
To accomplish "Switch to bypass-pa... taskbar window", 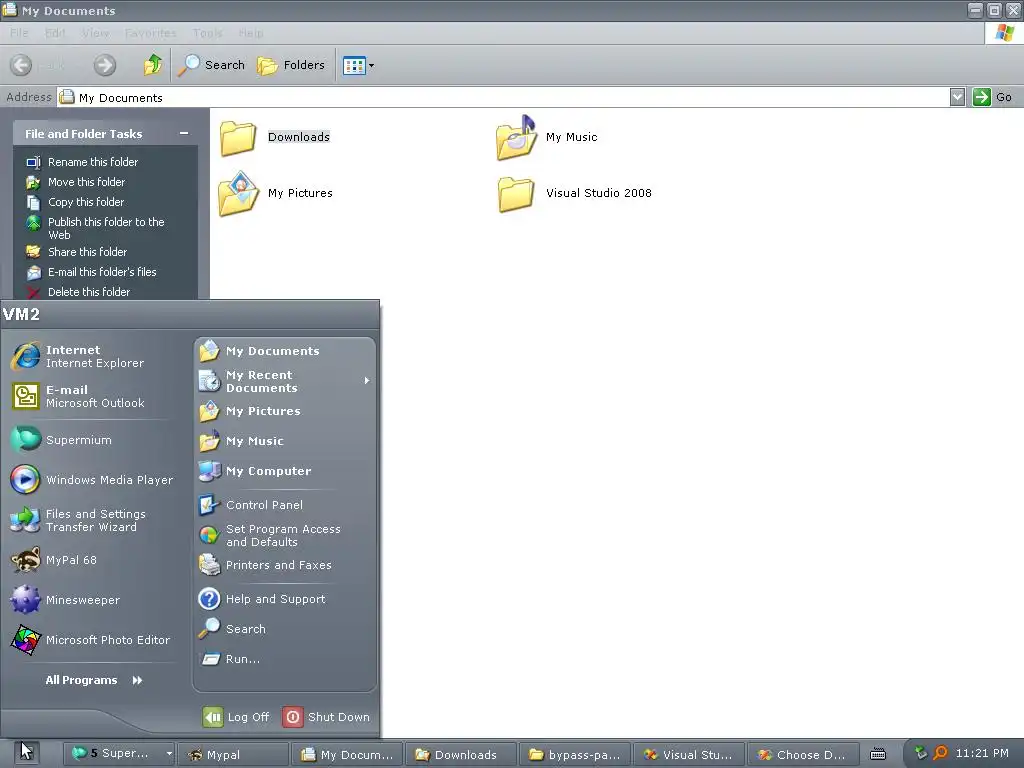I will pyautogui.click(x=575, y=754).
